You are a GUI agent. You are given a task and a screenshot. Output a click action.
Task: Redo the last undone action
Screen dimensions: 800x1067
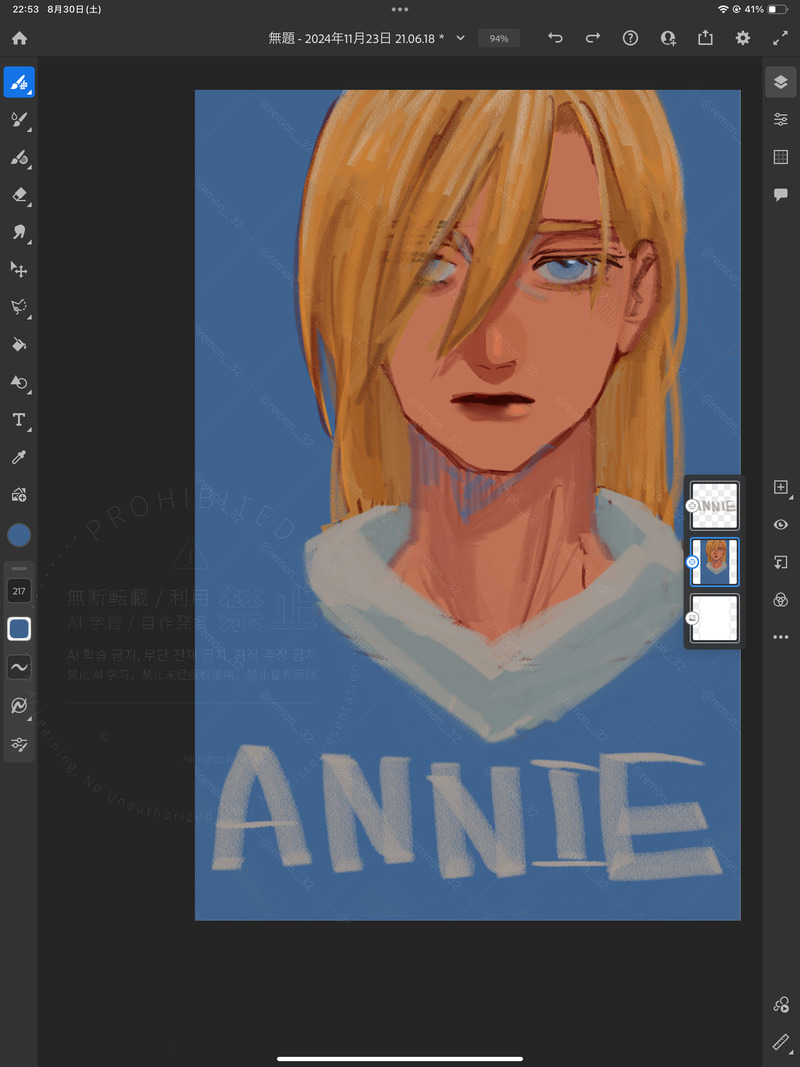[x=593, y=38]
